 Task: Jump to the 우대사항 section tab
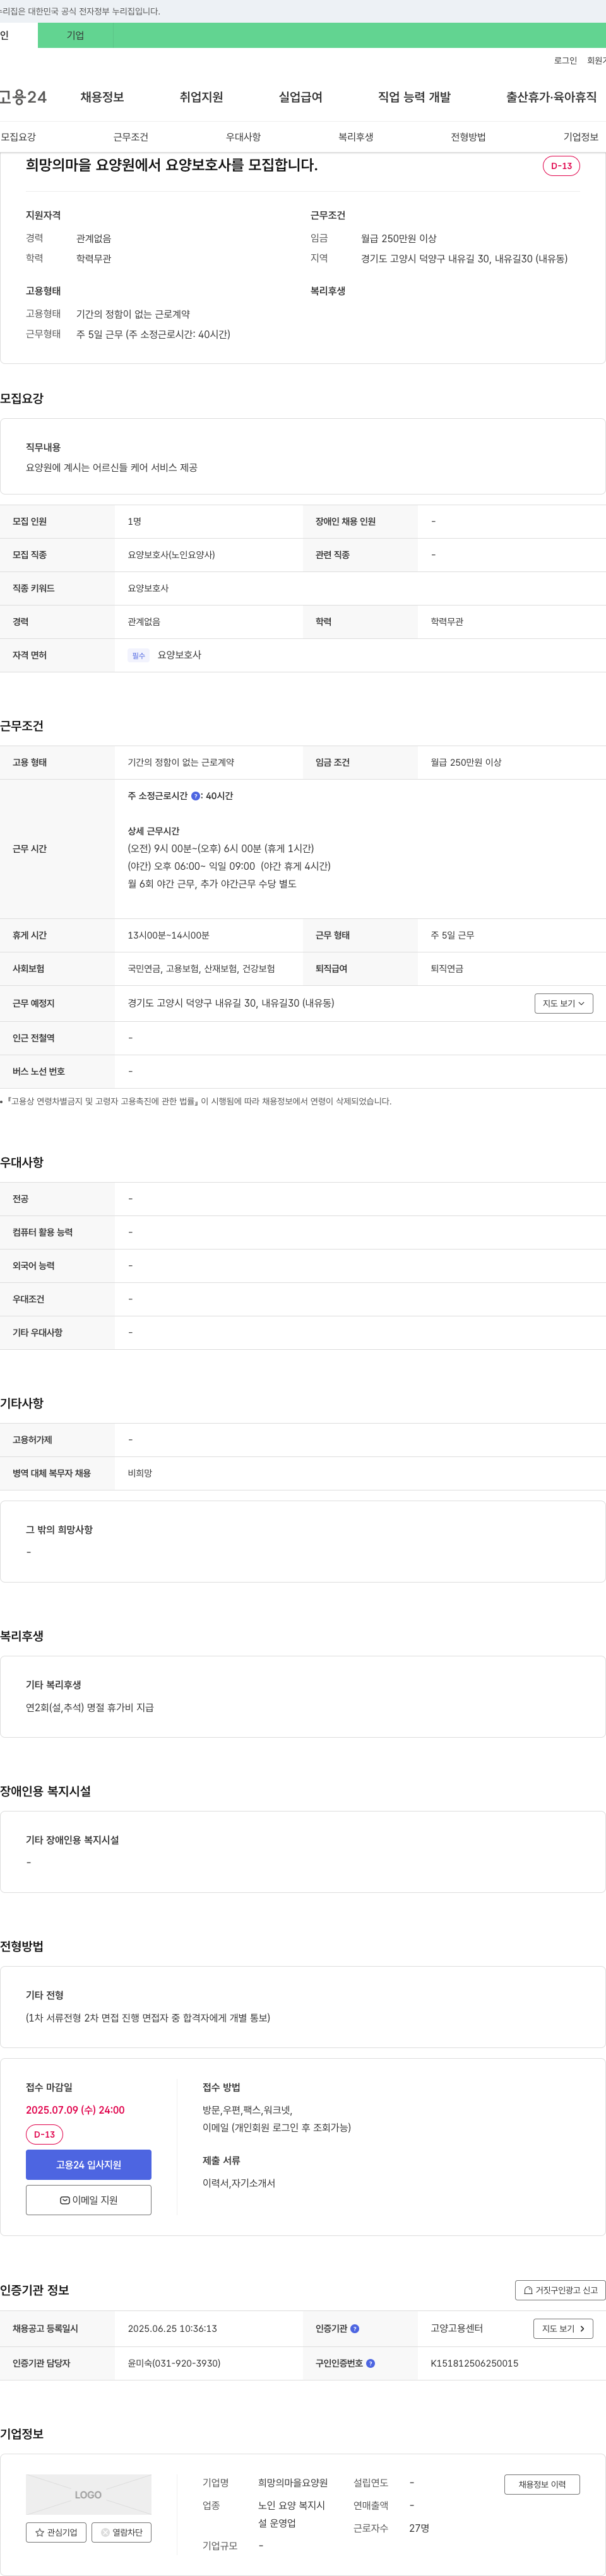[243, 137]
